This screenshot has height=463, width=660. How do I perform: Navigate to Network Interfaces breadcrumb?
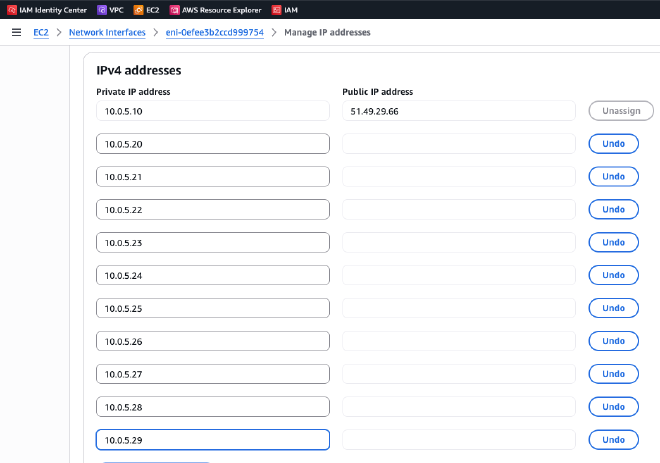[x=107, y=32]
